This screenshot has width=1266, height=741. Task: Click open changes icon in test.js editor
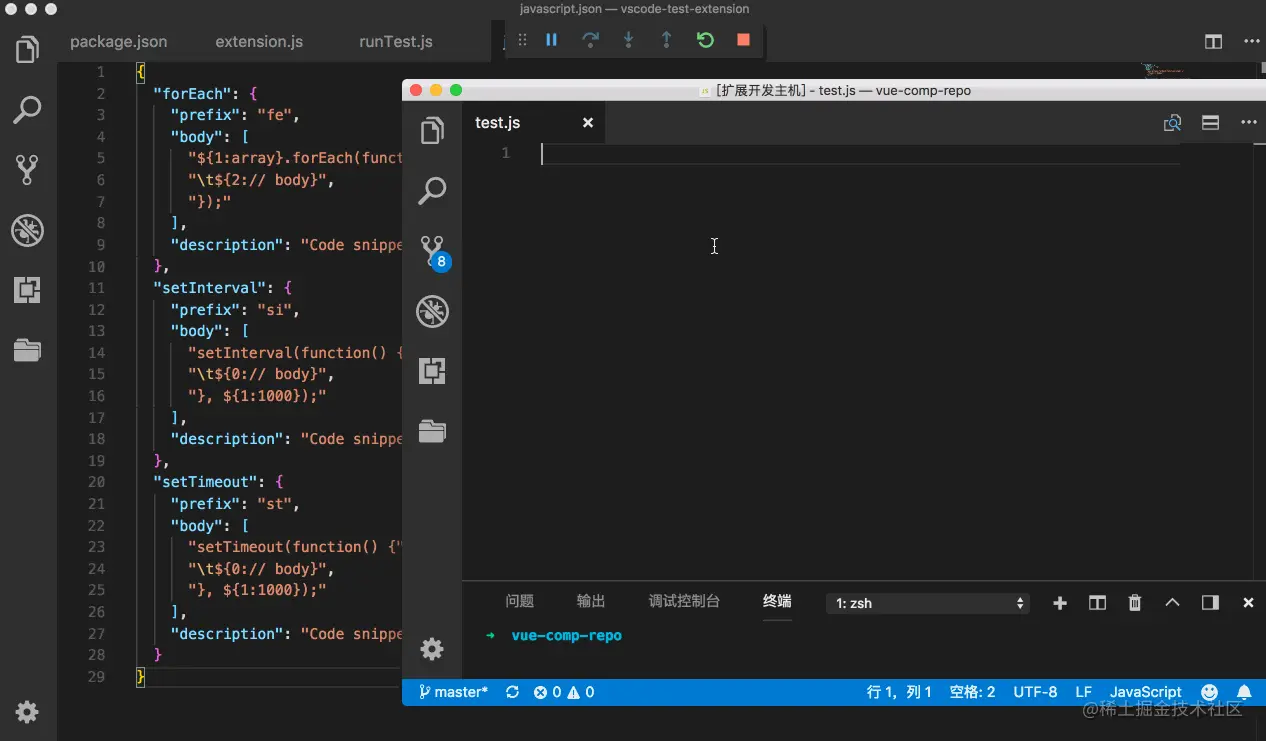1172,123
